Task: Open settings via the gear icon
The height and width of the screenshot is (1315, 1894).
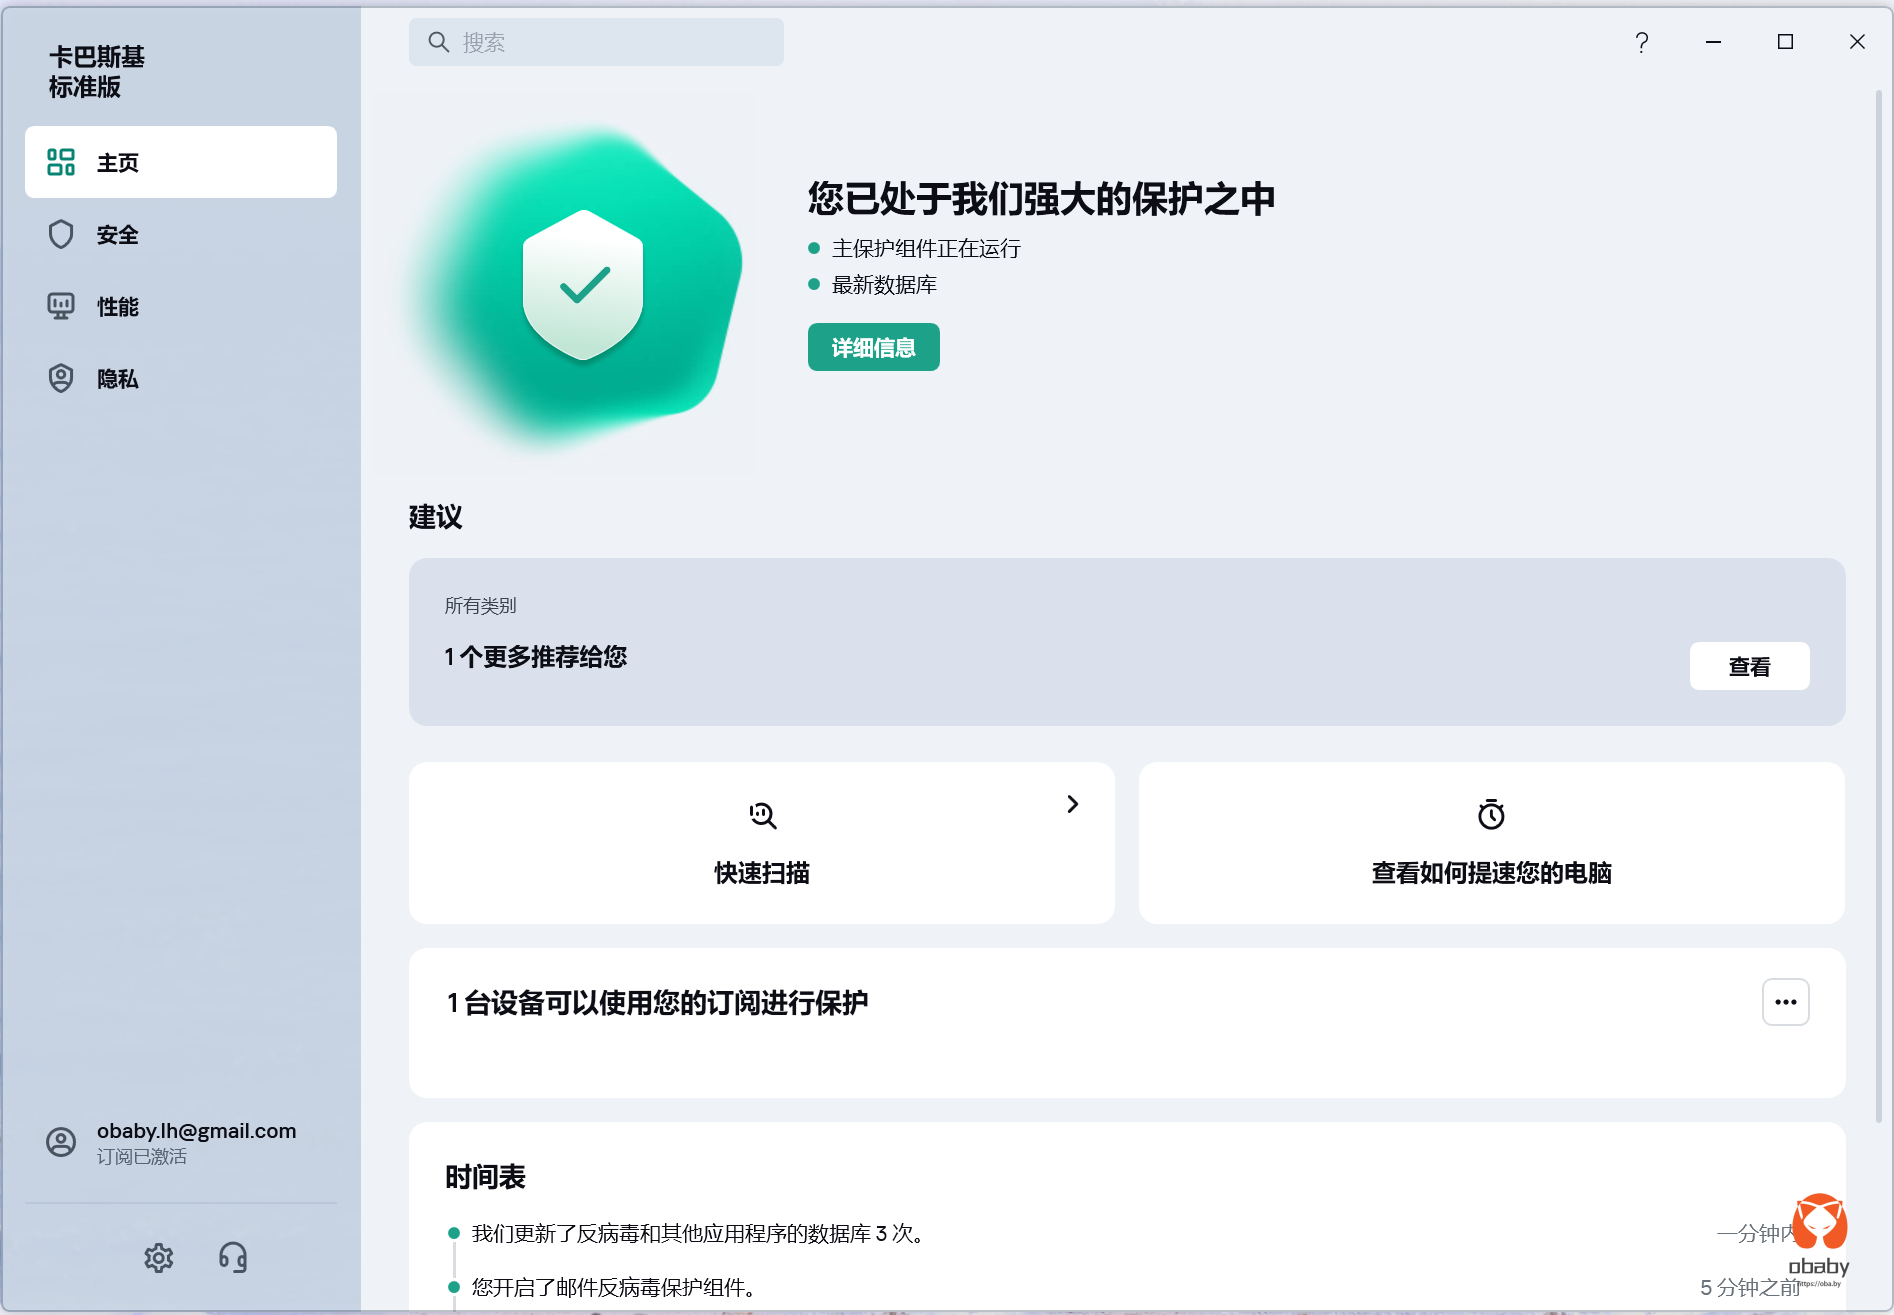Action: (159, 1257)
